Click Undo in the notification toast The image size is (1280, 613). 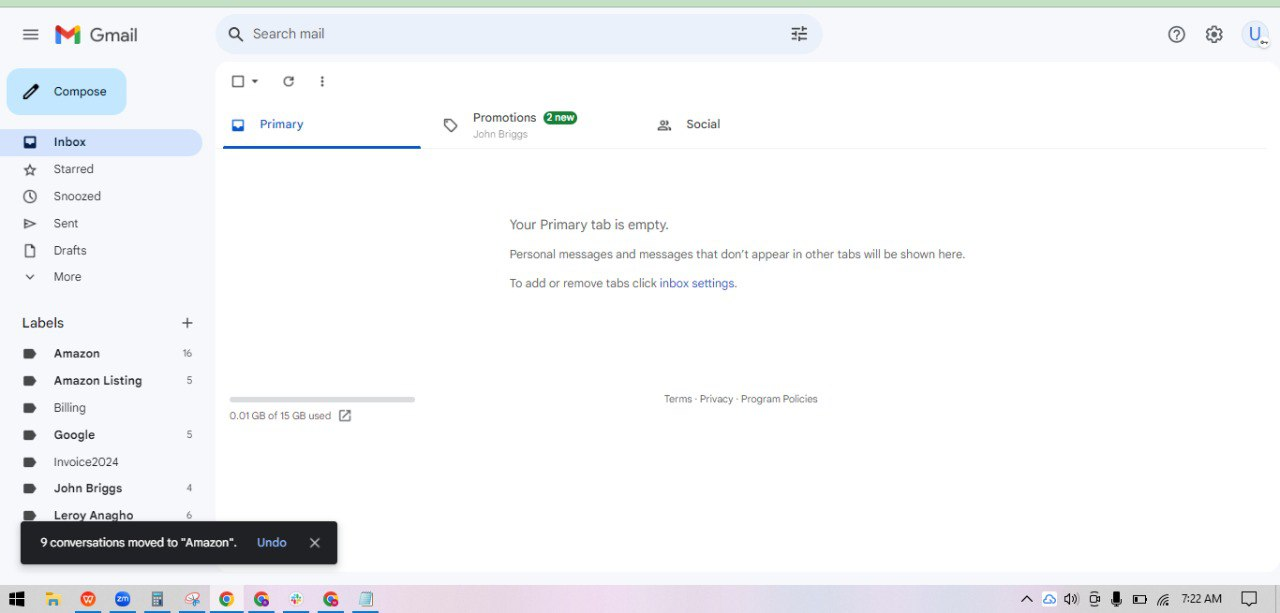[x=272, y=543]
